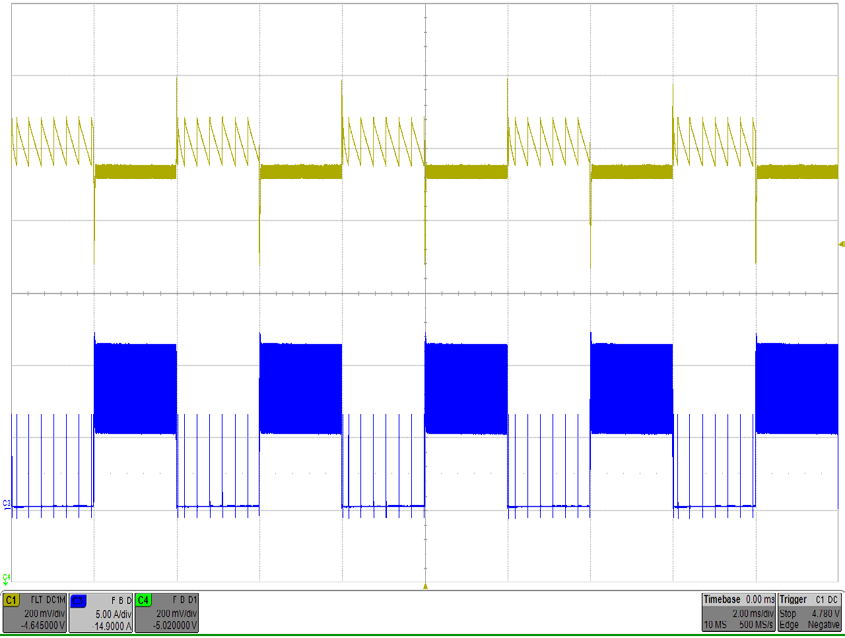Viewport: 845px width, 638px height.
Task: Click the trigger level value 4.780 V
Action: (x=824, y=613)
